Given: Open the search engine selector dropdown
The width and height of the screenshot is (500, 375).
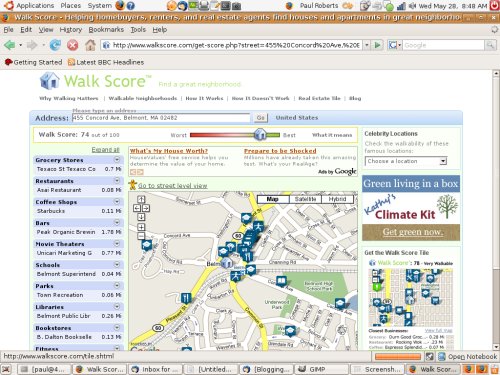Looking at the screenshot, I should click(395, 45).
